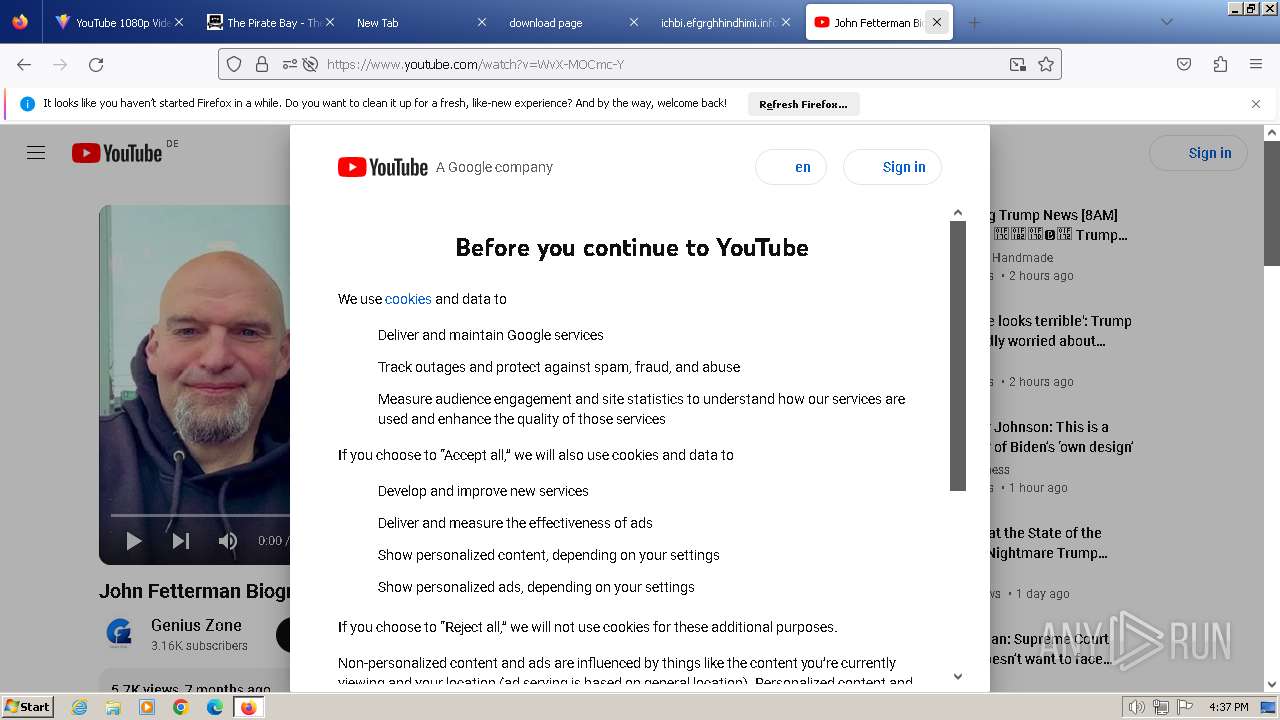Switch to ichbi.efgrghhindhimi.info tab
The image size is (1280, 720).
724,22
